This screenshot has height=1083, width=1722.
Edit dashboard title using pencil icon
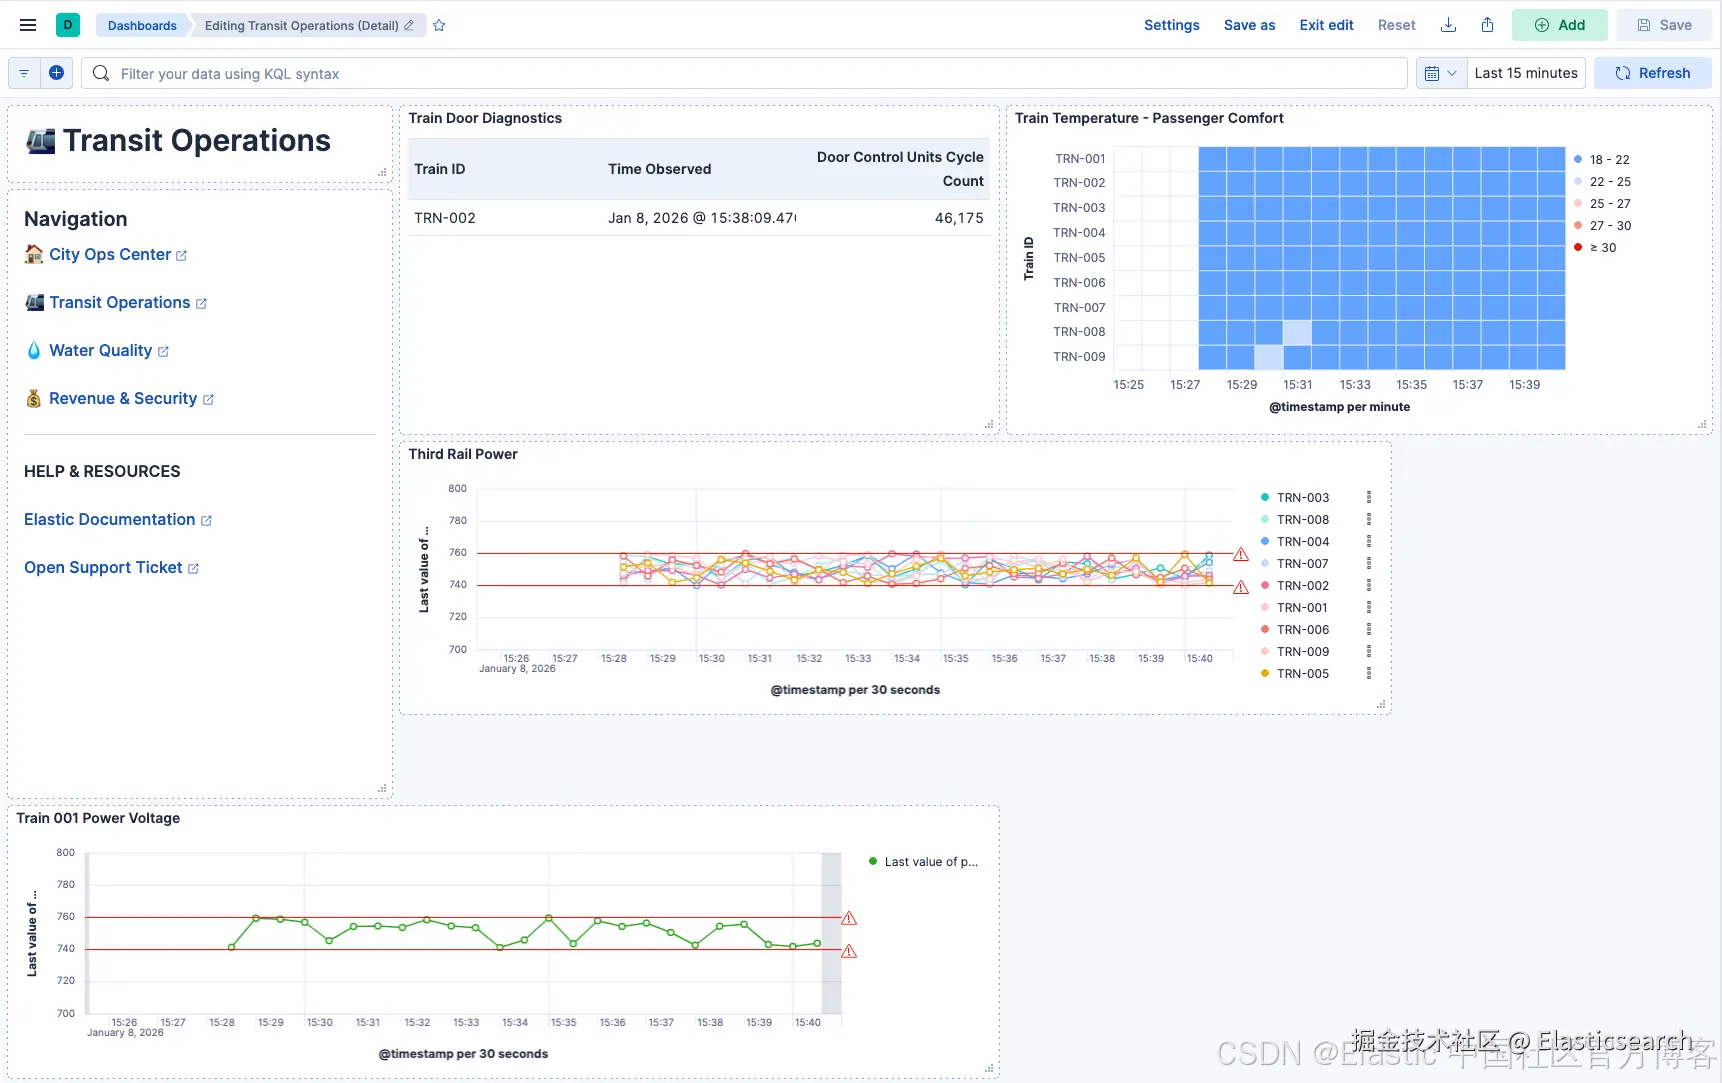coord(409,26)
